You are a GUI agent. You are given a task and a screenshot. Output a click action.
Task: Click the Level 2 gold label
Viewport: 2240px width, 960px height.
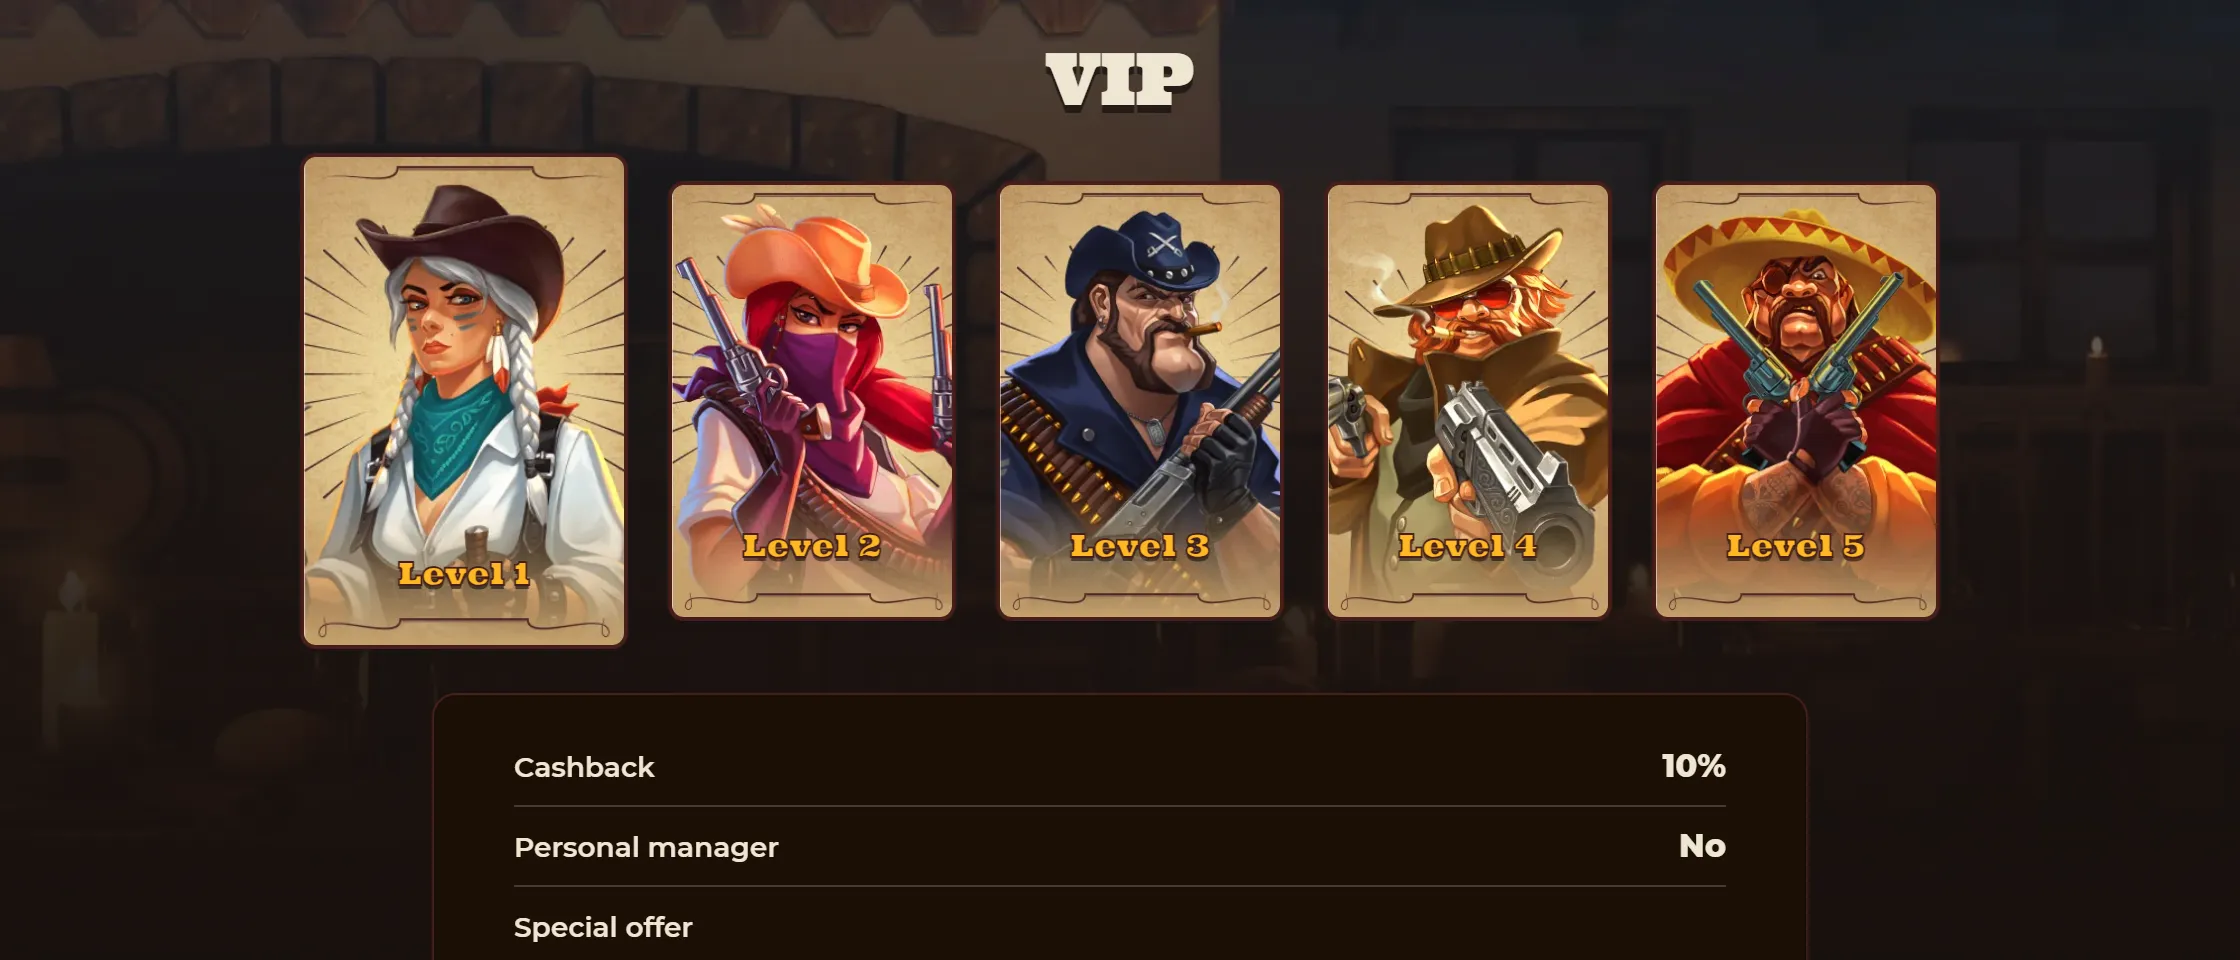click(812, 546)
